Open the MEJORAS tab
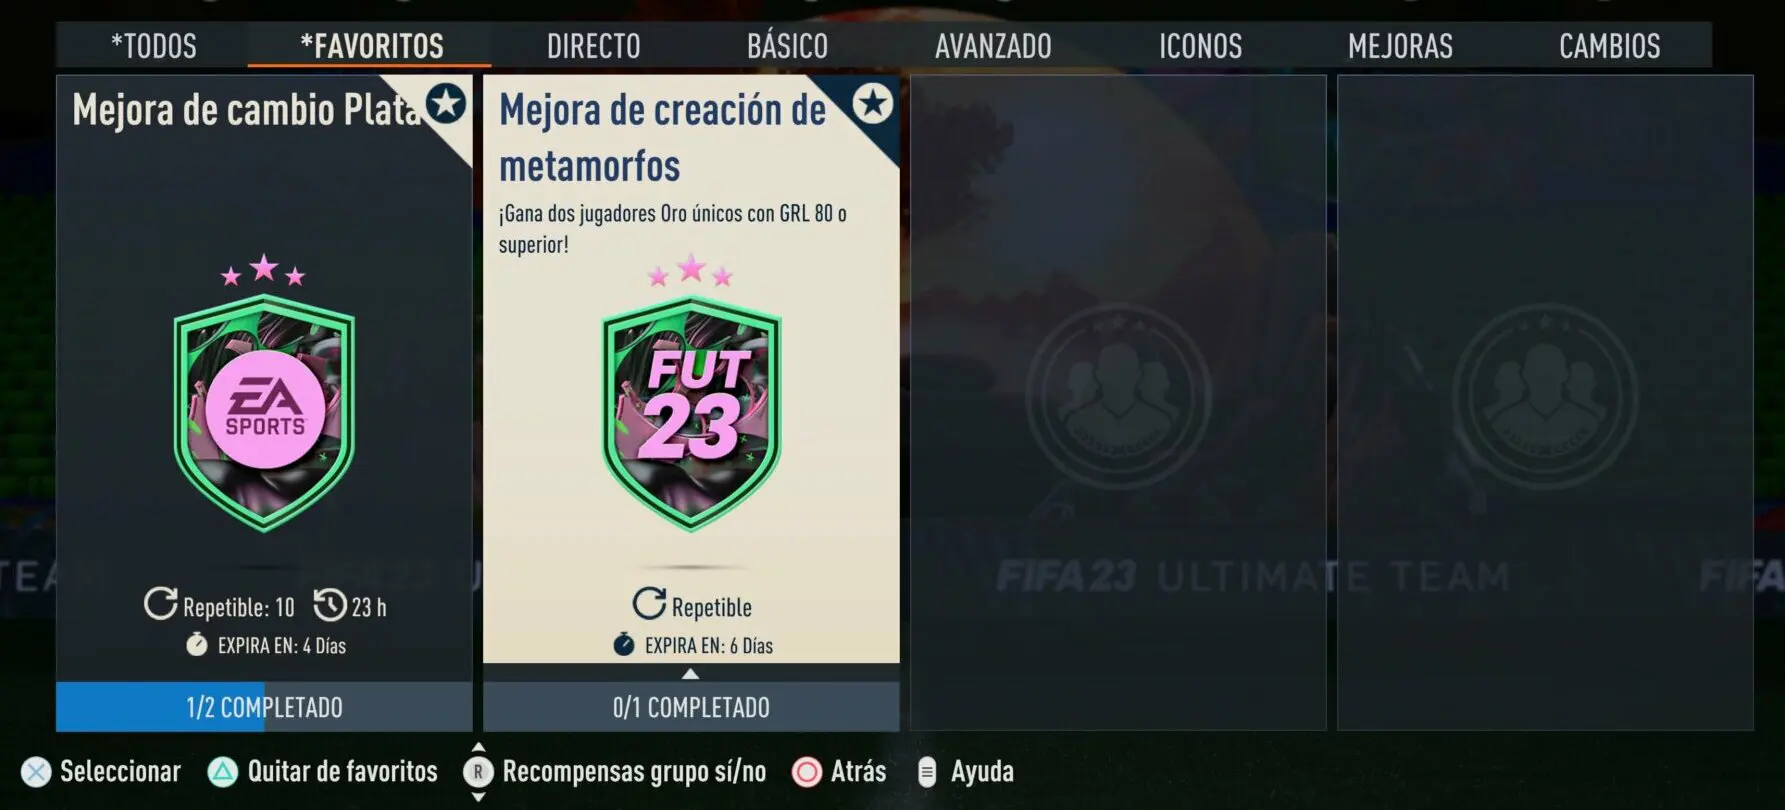The width and height of the screenshot is (1785, 810). (1400, 46)
